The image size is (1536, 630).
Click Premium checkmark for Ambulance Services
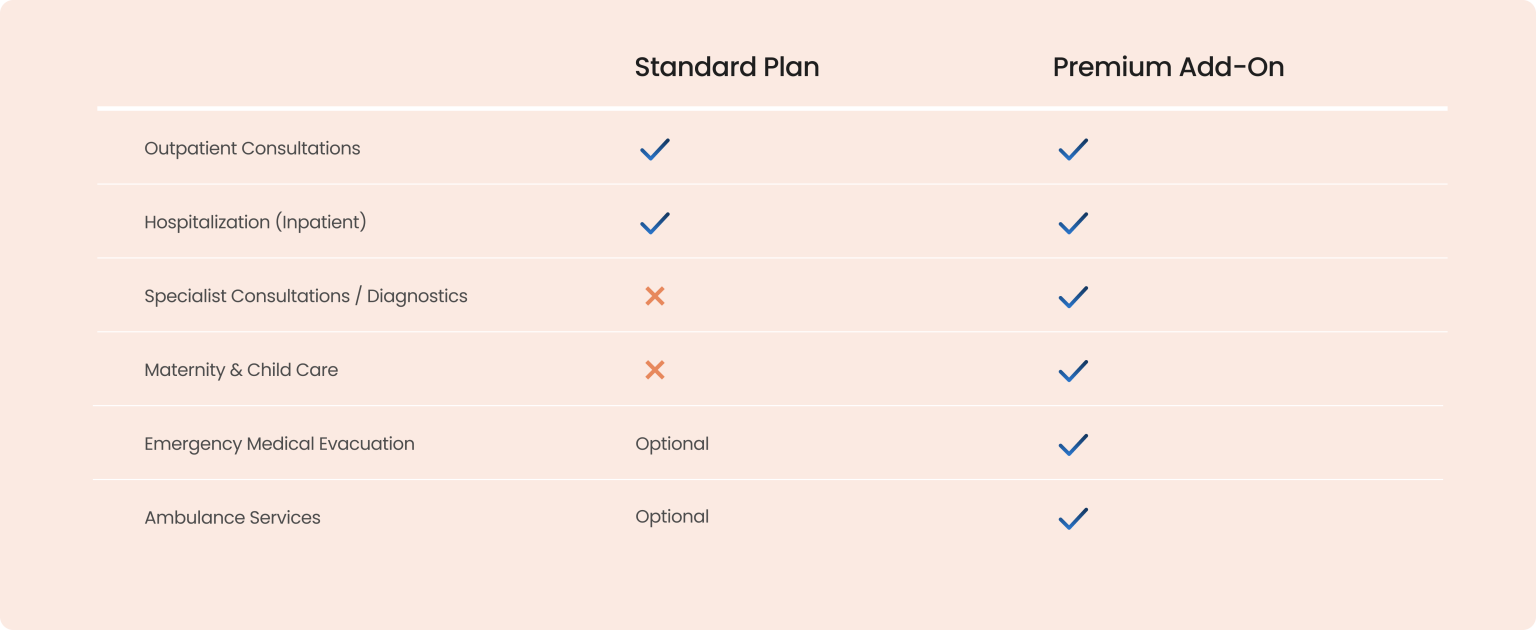[x=1073, y=519]
